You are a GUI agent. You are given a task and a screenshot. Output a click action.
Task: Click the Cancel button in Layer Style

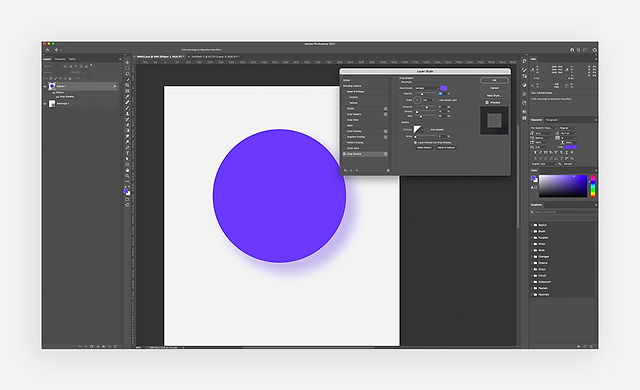494,88
